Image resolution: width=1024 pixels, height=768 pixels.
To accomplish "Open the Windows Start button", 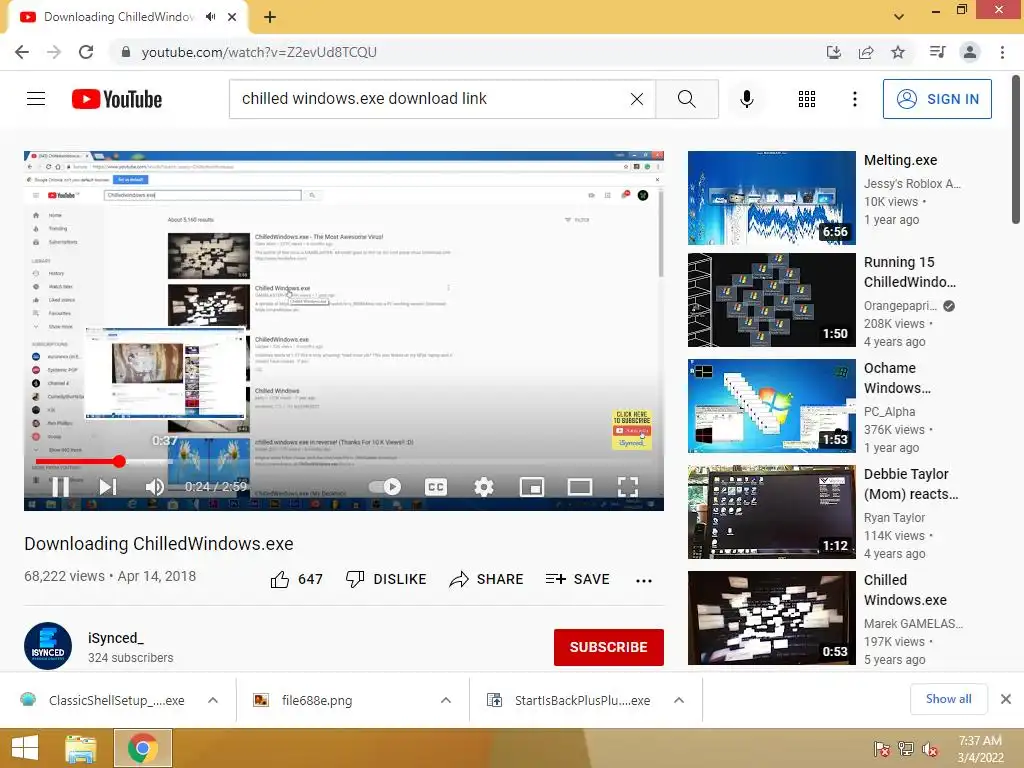I will point(24,748).
